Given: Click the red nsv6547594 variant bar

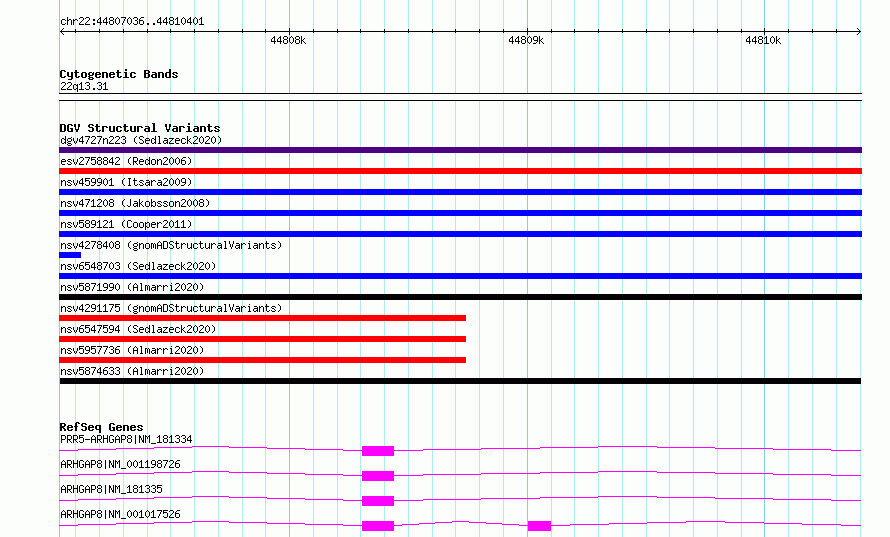Looking at the screenshot, I should pyautogui.click(x=262, y=339).
